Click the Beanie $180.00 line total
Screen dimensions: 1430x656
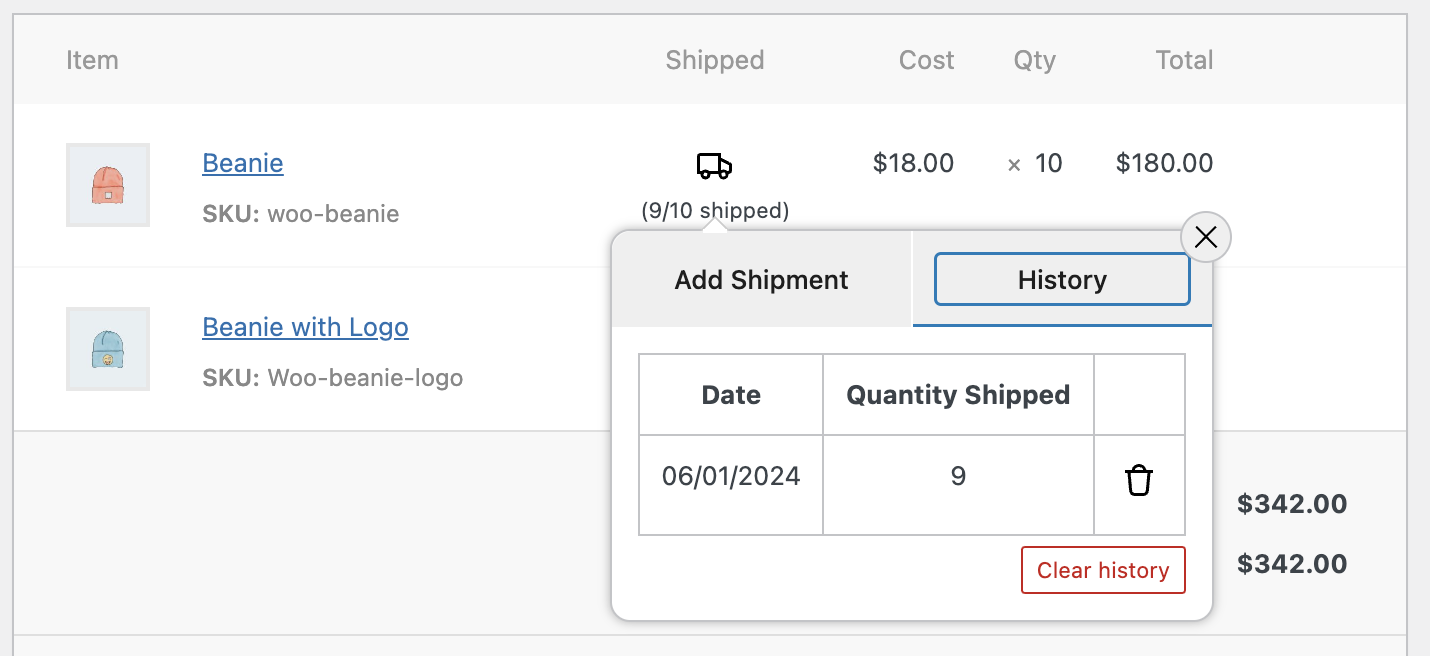click(1164, 163)
